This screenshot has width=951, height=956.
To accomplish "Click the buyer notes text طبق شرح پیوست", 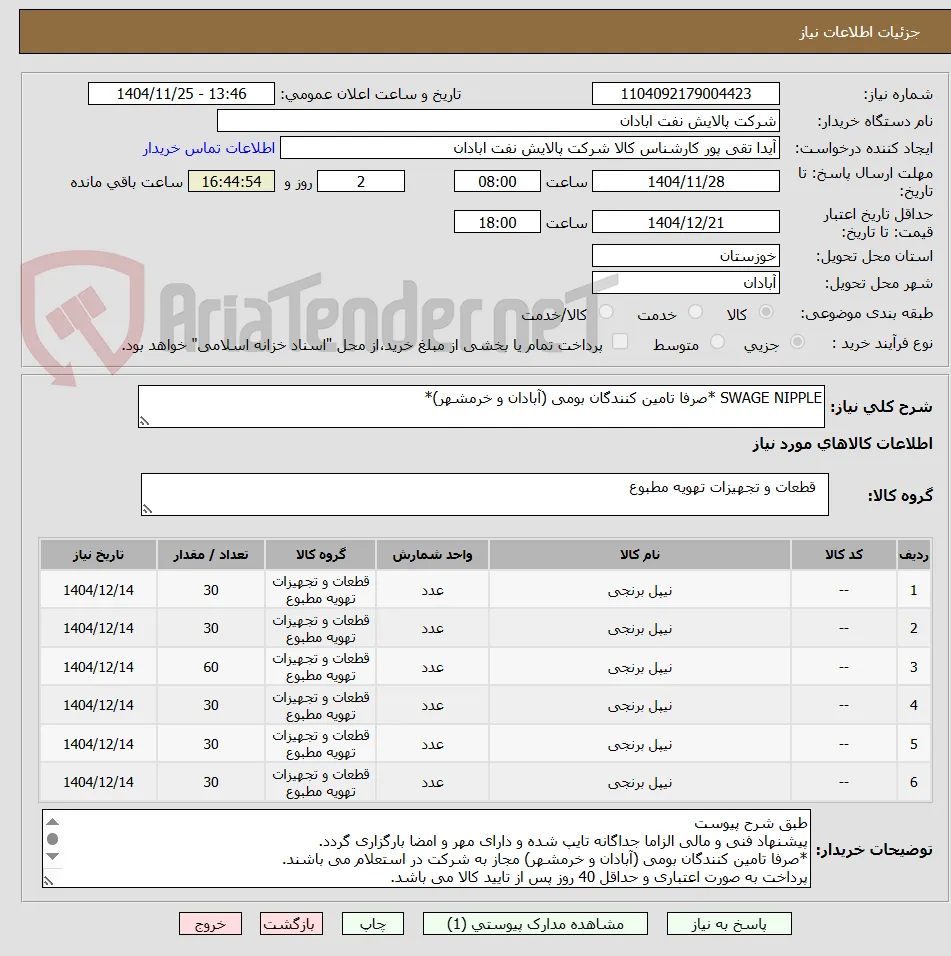I will [x=750, y=824].
